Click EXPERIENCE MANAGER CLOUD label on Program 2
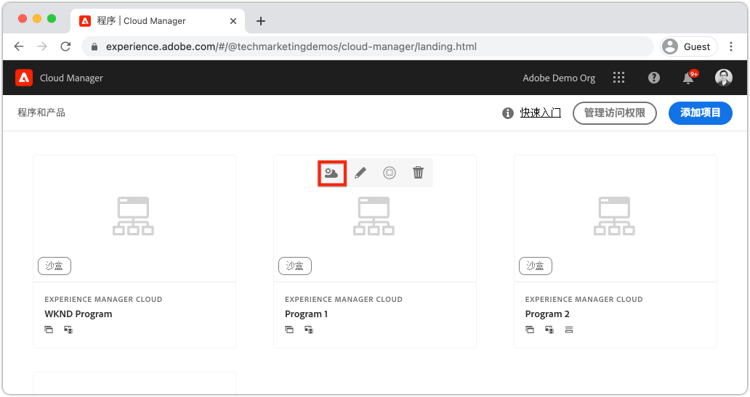The width and height of the screenshot is (750, 397). [584, 299]
